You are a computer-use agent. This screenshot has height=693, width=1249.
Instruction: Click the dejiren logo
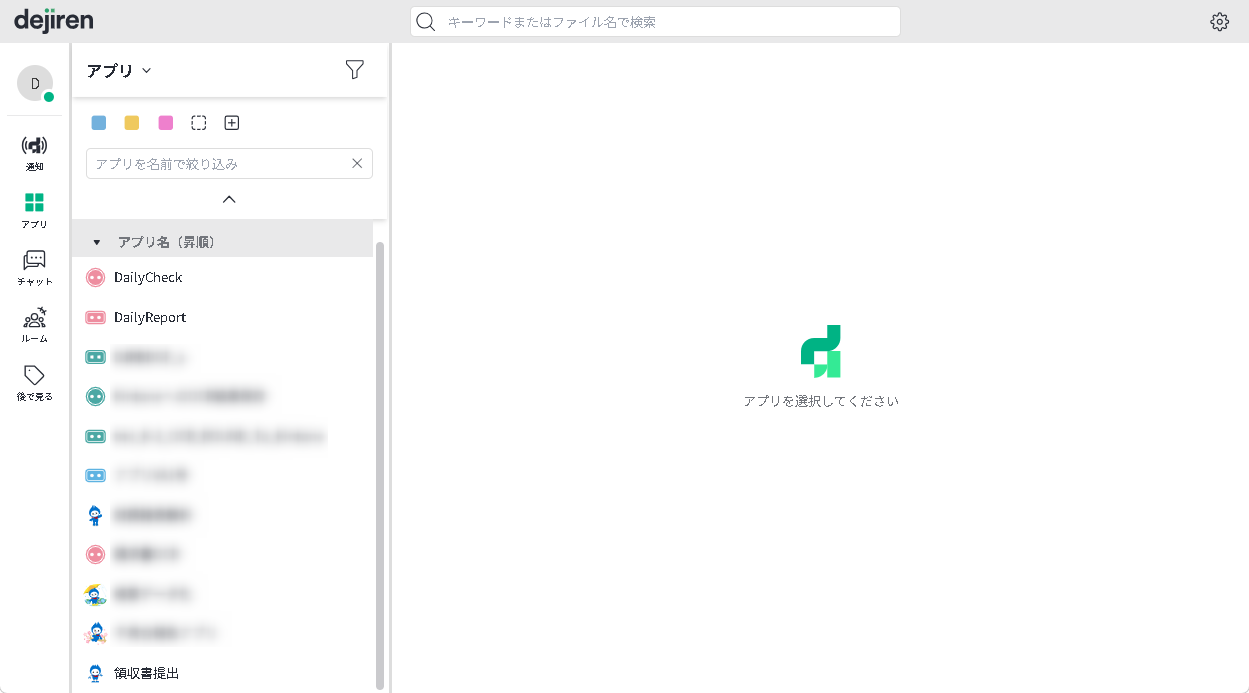click(x=53, y=20)
